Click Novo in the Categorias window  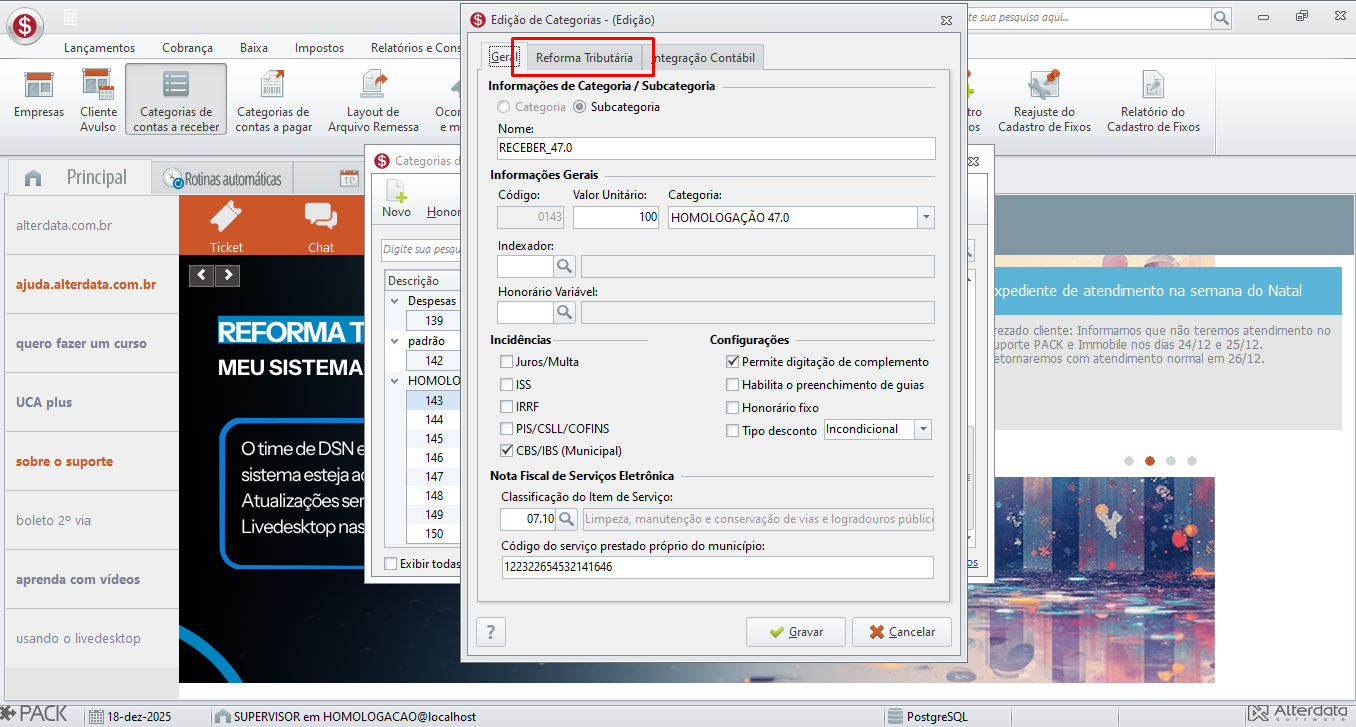(x=396, y=199)
